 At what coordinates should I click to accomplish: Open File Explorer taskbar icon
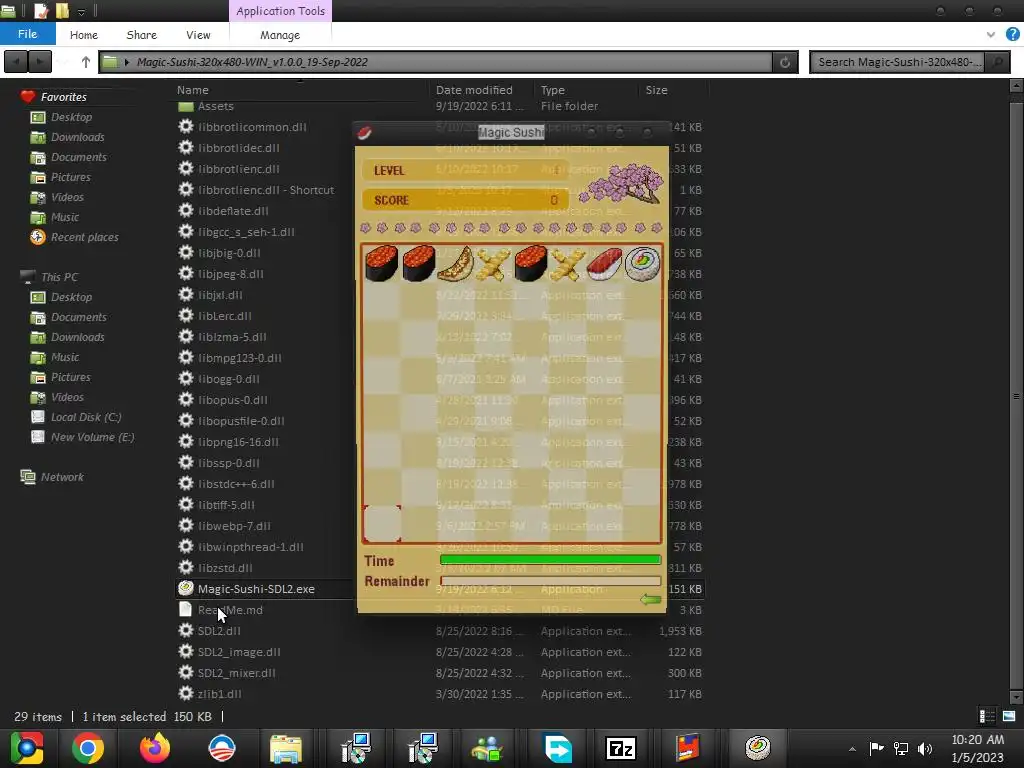(x=286, y=748)
